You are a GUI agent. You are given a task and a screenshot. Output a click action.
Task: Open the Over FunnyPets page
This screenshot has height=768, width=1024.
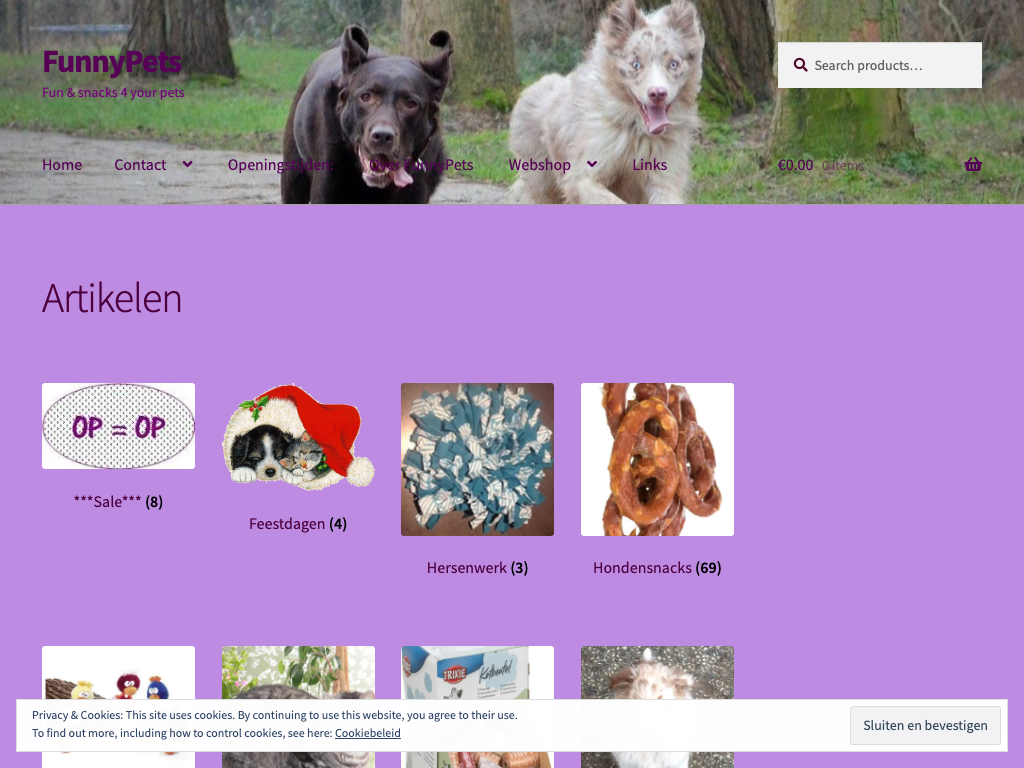point(421,165)
